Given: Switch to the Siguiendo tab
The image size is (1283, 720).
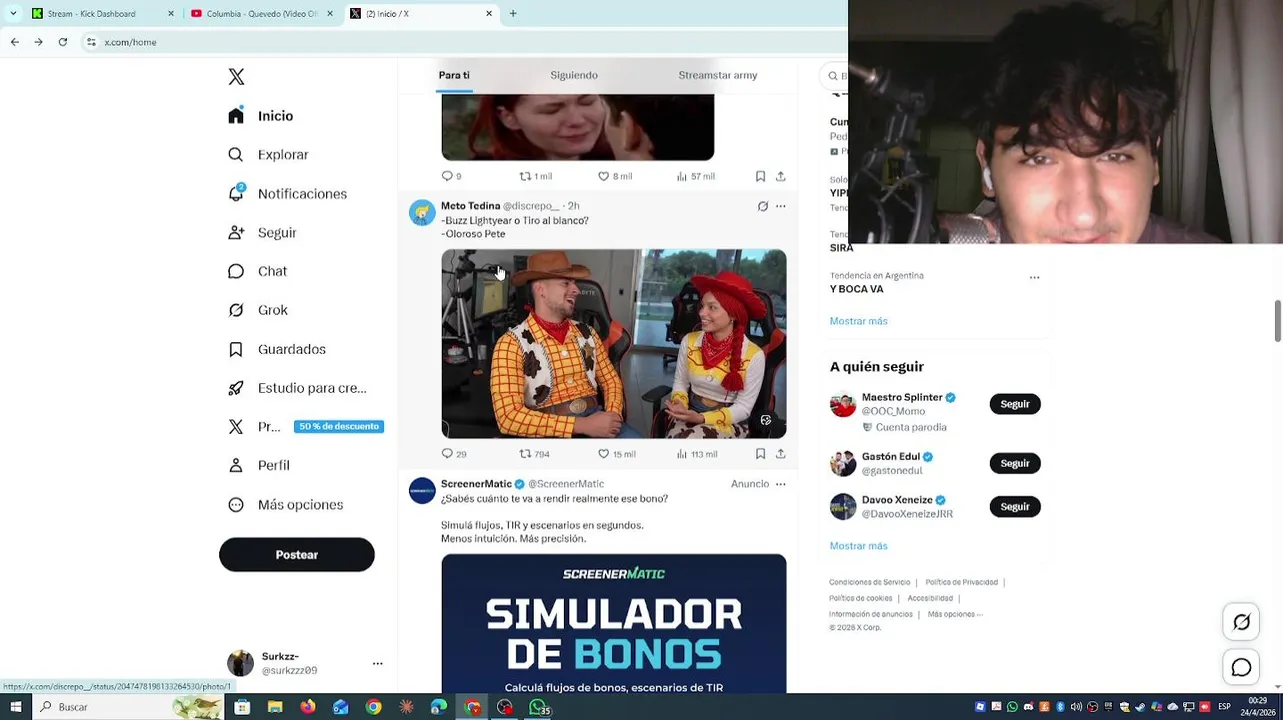Looking at the screenshot, I should (x=574, y=75).
